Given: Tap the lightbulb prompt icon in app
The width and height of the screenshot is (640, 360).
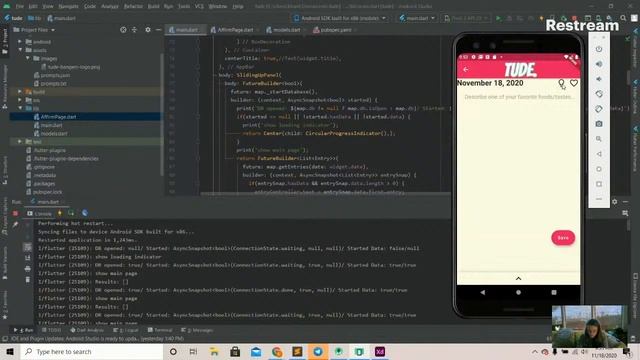Looking at the screenshot, I should (x=561, y=83).
